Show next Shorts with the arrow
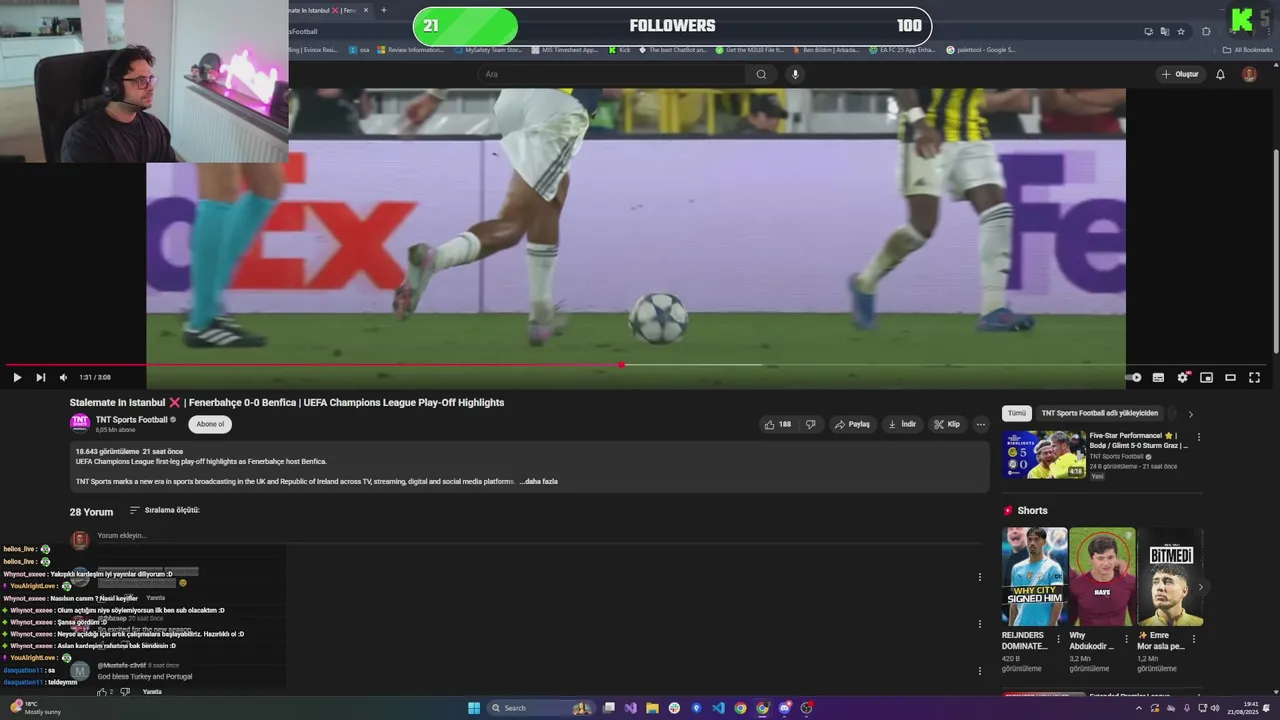 pos(1201,587)
